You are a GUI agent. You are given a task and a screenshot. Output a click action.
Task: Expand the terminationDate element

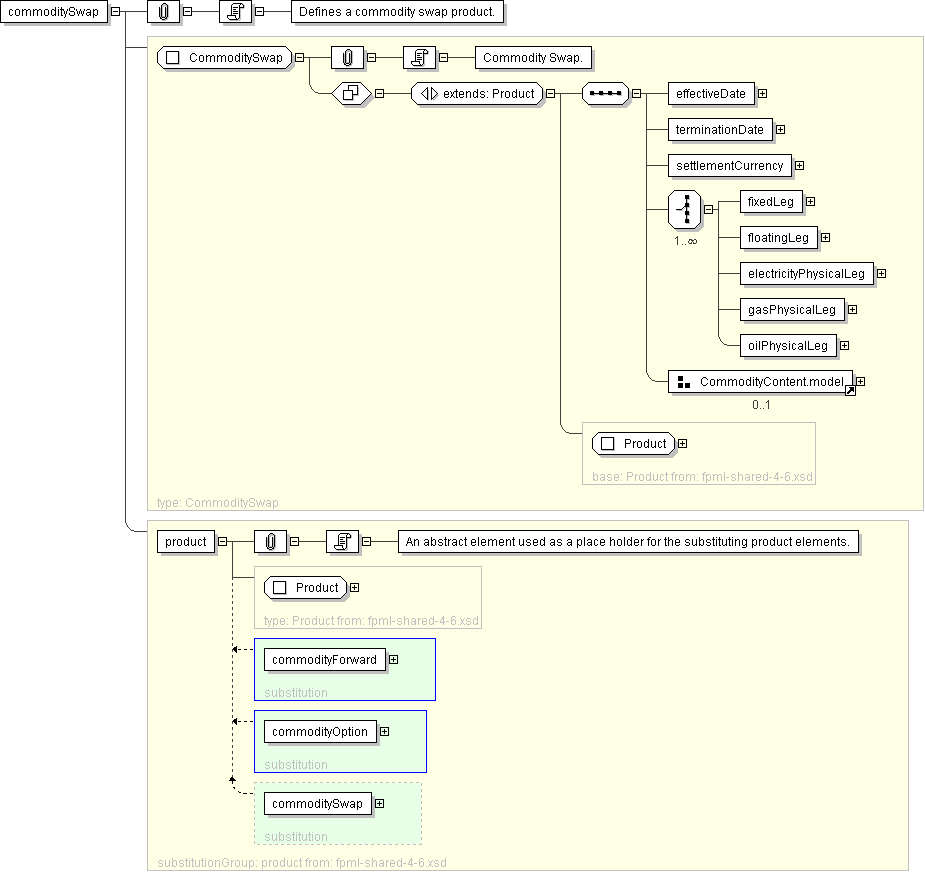point(780,130)
